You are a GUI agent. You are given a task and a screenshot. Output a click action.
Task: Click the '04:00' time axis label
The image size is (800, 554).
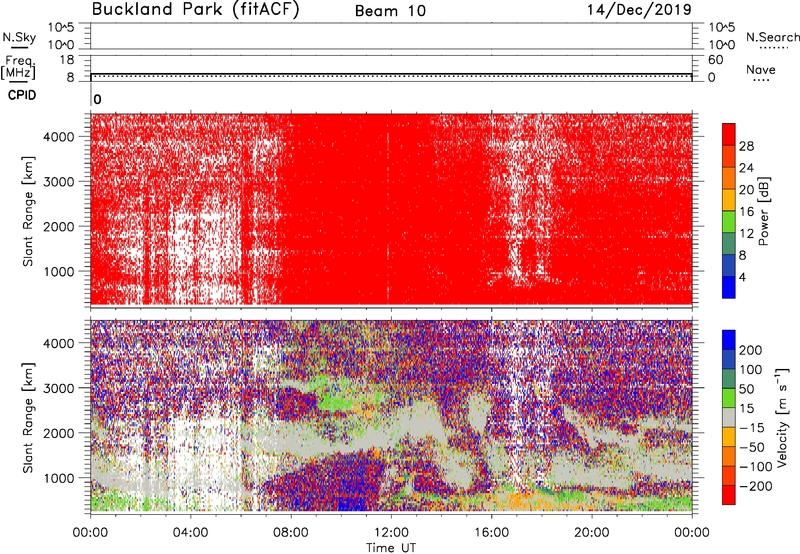coord(190,533)
